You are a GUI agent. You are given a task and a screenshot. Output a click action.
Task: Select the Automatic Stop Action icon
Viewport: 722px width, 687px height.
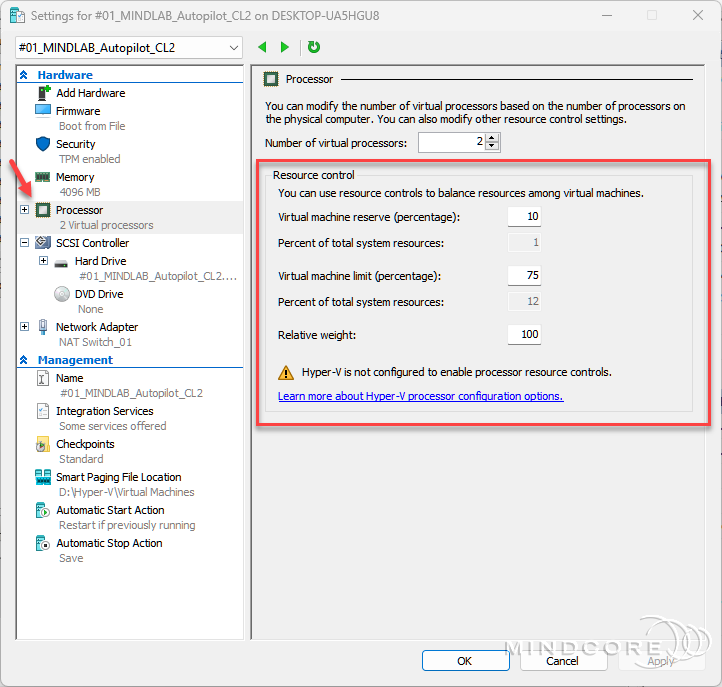pyautogui.click(x=42, y=543)
